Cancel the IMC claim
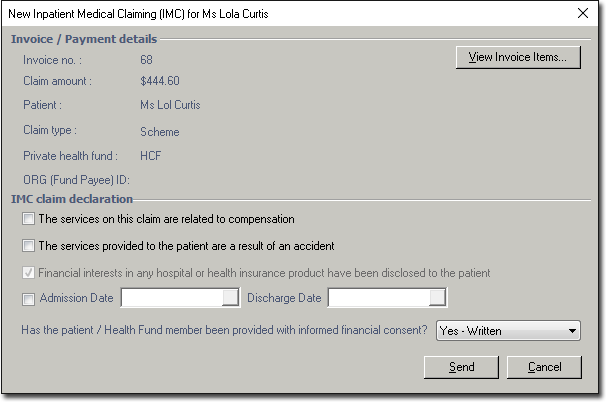Screen dimensions: 606x402 [x=544, y=367]
